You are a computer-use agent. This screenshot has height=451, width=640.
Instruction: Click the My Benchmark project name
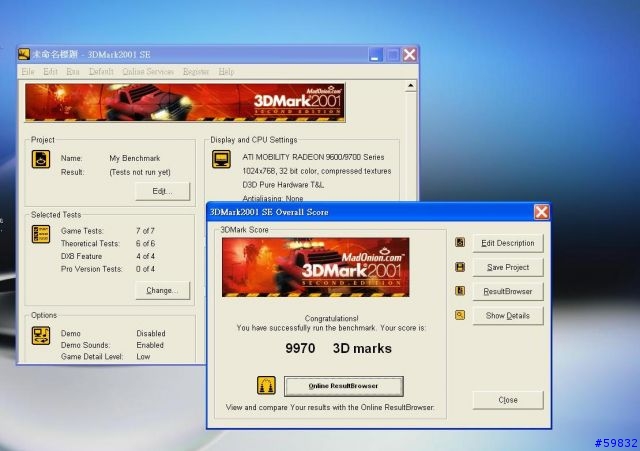(x=135, y=158)
